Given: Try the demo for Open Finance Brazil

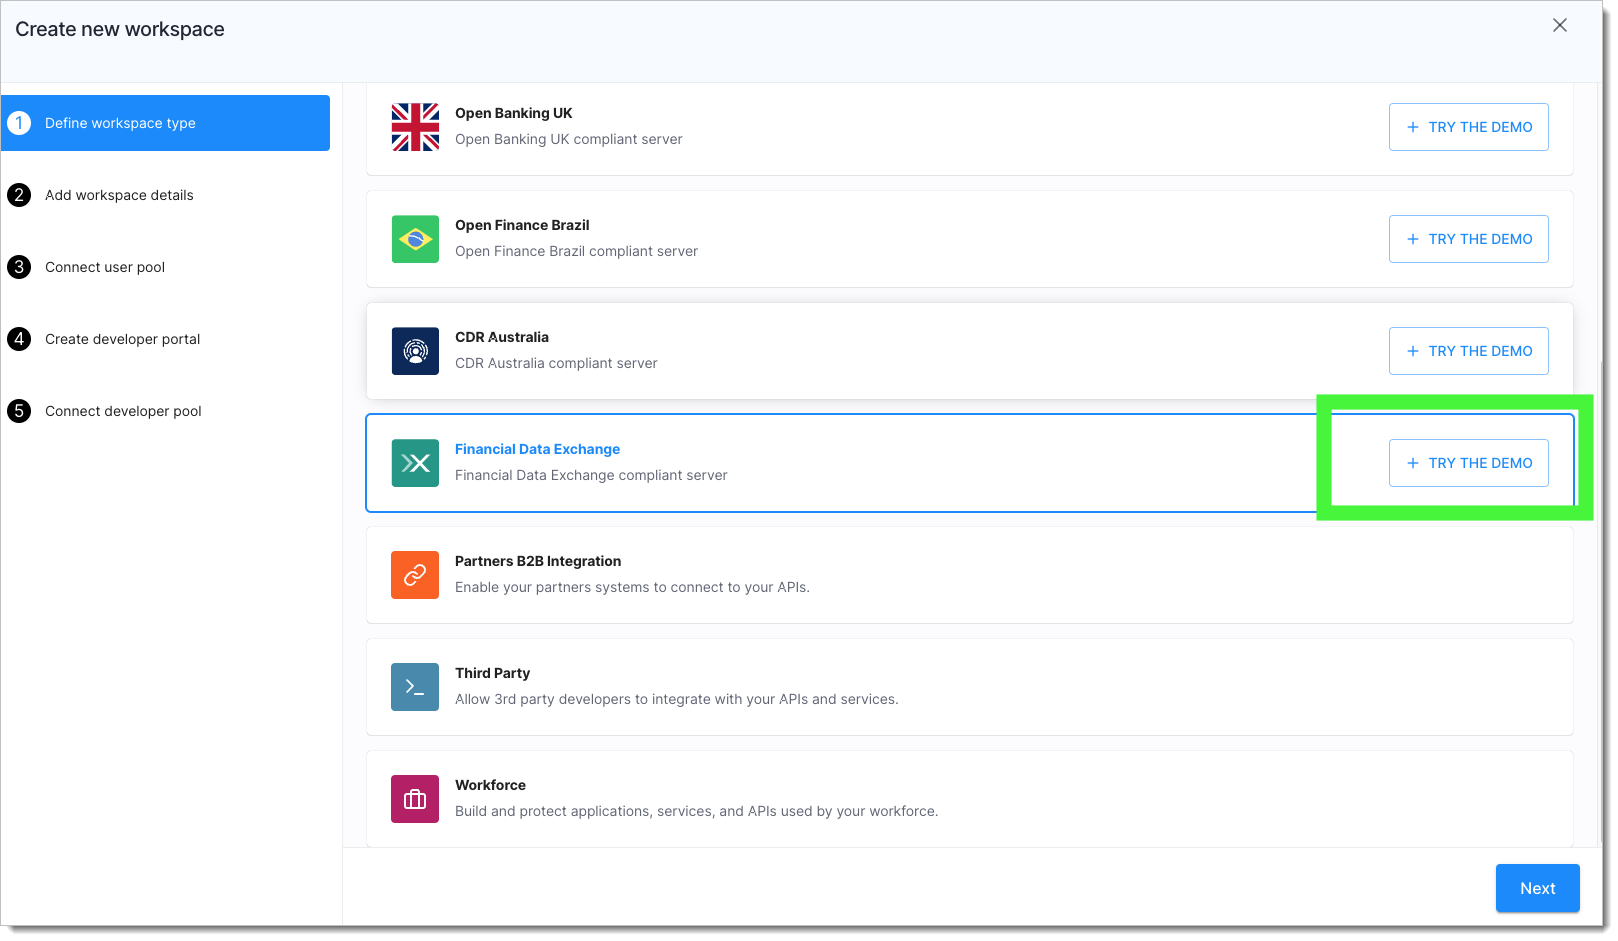Looking at the screenshot, I should 1468,239.
